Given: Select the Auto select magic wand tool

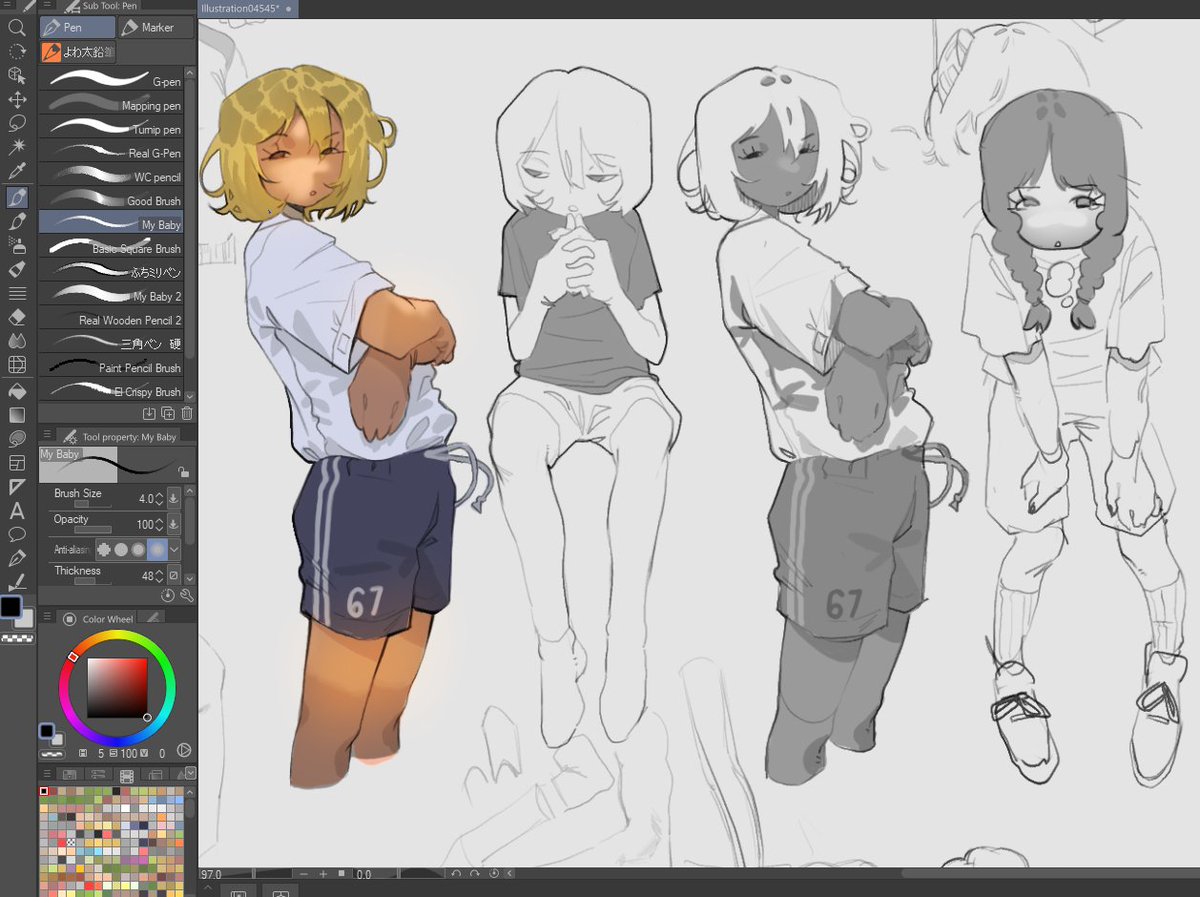Looking at the screenshot, I should pos(17,148).
